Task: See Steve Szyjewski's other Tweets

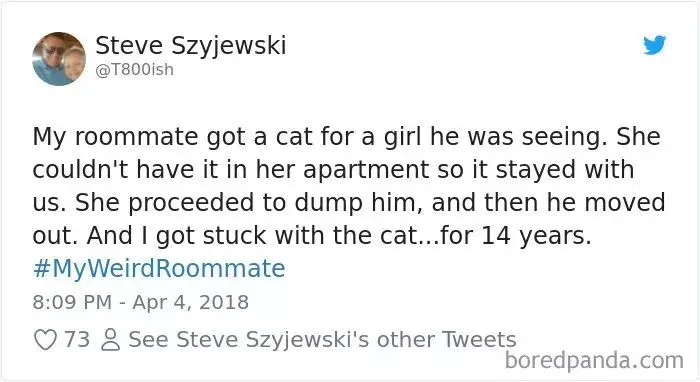Action: point(322,340)
